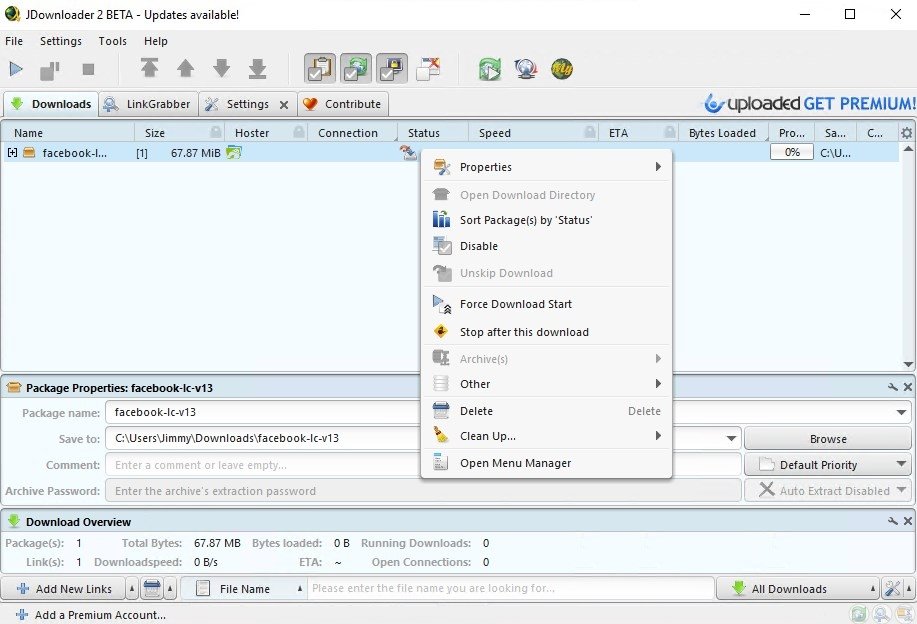Viewport: 917px width, 624px height.
Task: Open Properties submenu in context menu
Action: click(546, 167)
